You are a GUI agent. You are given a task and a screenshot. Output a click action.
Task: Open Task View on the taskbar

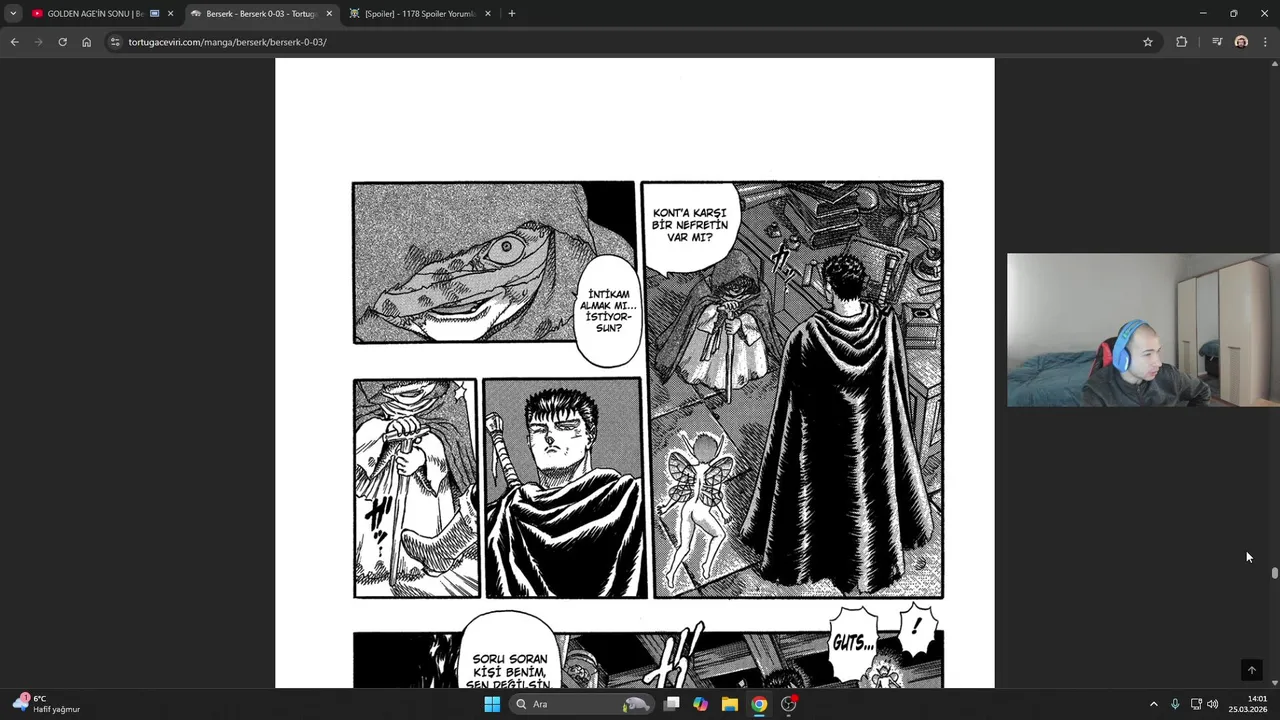[672, 704]
